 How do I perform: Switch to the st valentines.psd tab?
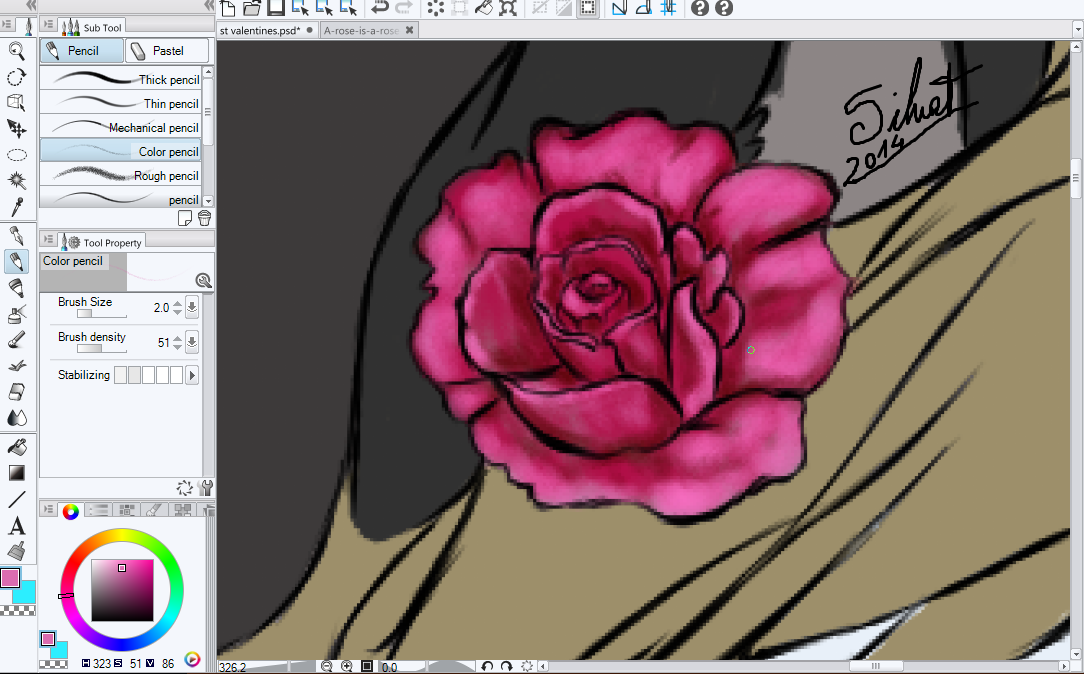pos(266,30)
